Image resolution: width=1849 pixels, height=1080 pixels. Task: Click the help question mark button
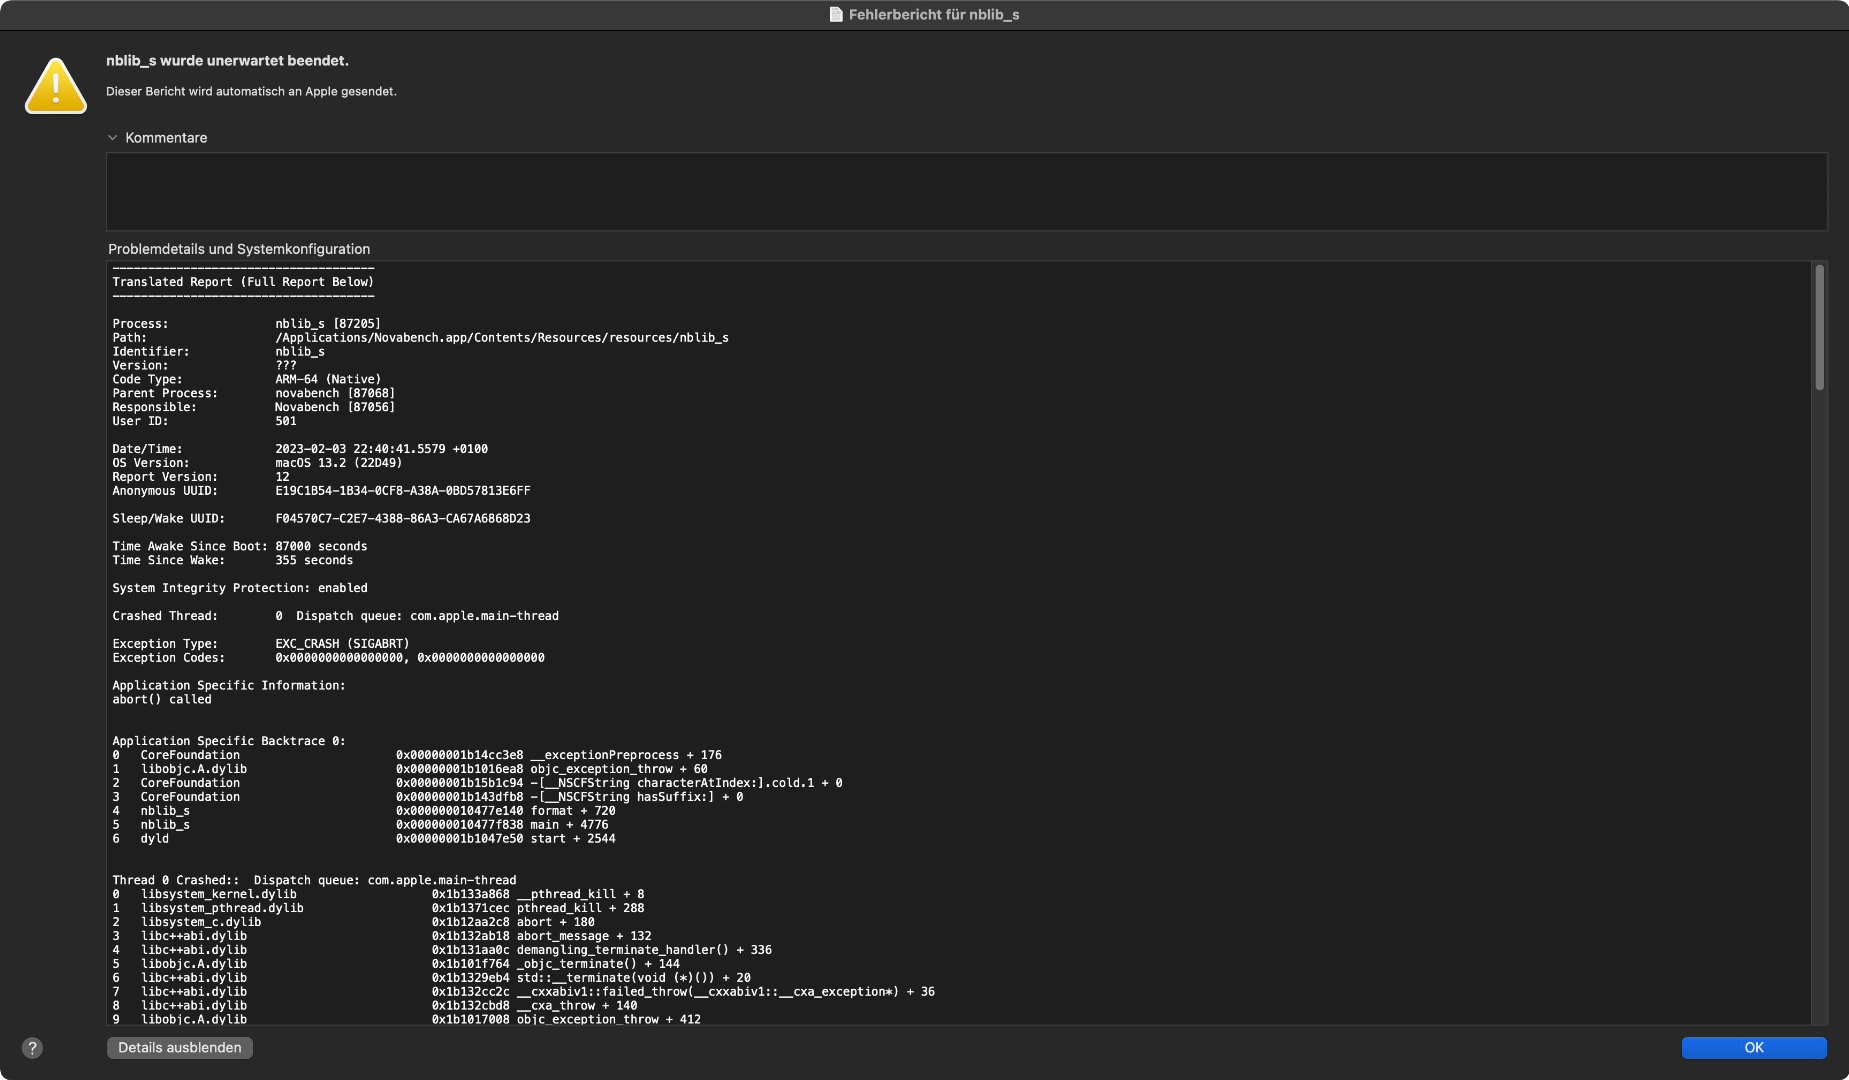click(32, 1048)
